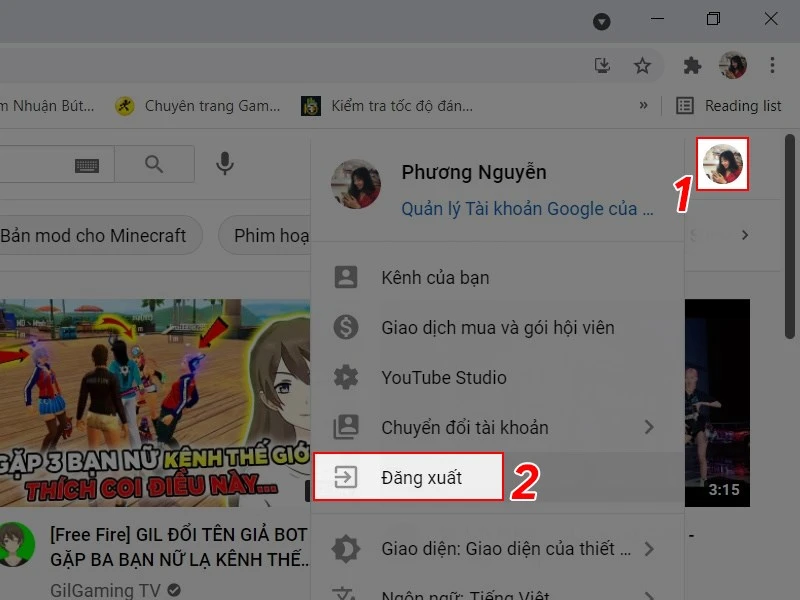Click the person icon beside Kênh của bạn
The height and width of the screenshot is (600, 800).
(x=347, y=277)
